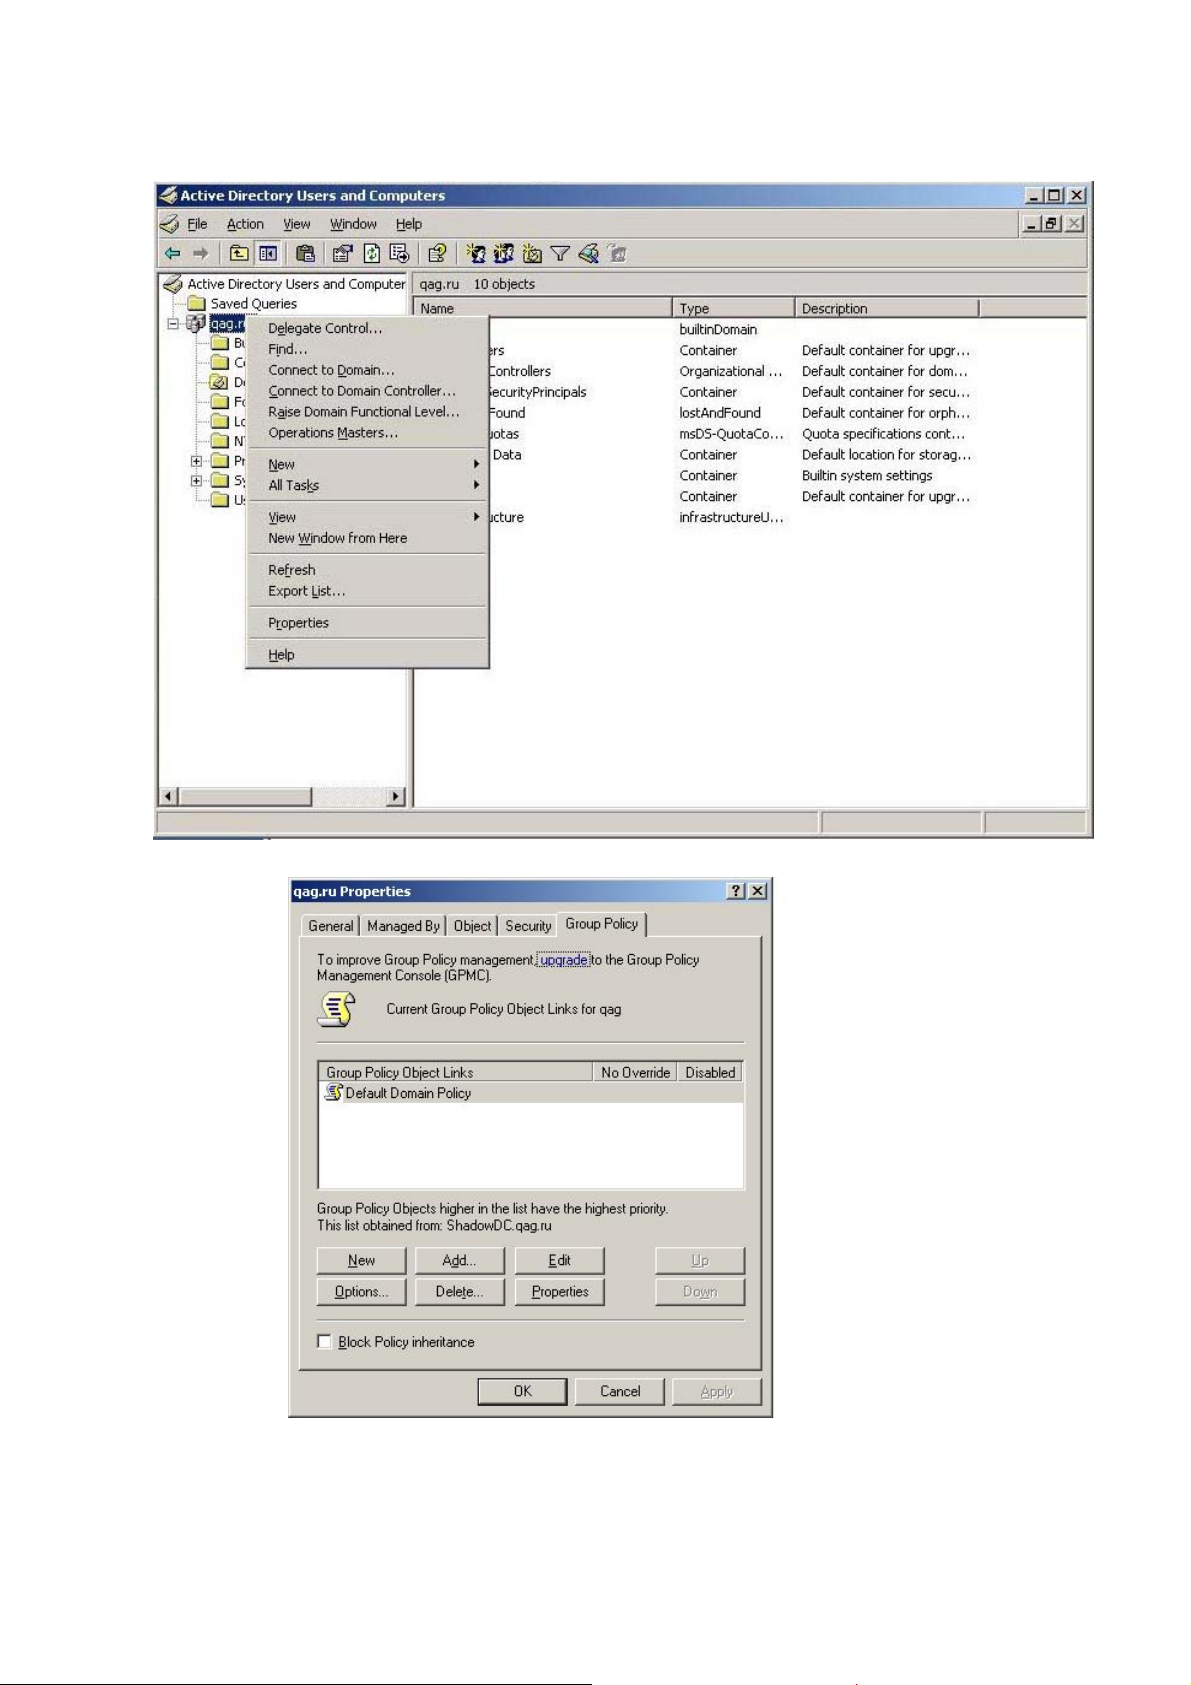This screenshot has width=1191, height=1685.
Task: Open the Help toolbar icon with question mark
Action: point(436,254)
